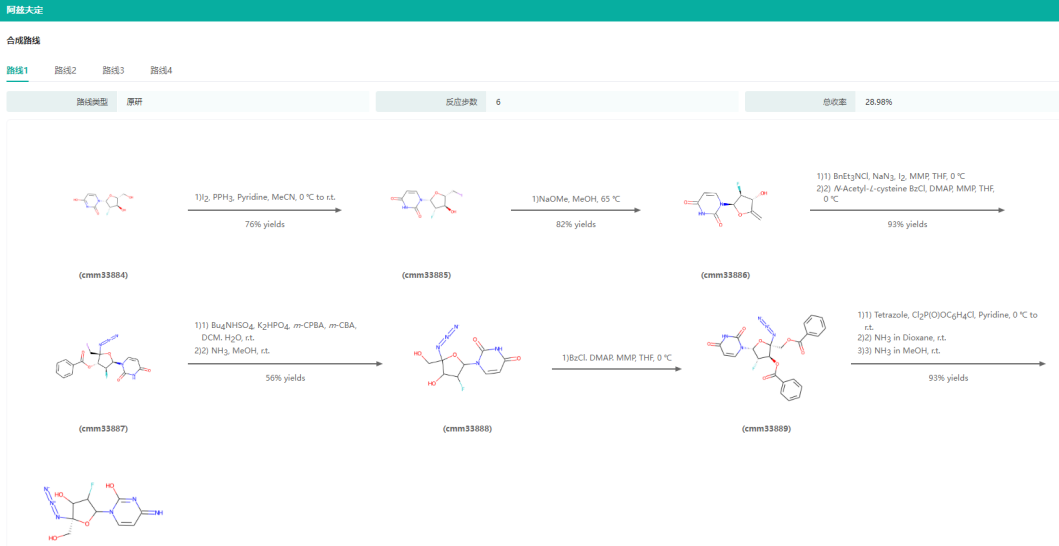The height and width of the screenshot is (546, 1059).
Task: Open the 路线2 tab
Action: 66,70
